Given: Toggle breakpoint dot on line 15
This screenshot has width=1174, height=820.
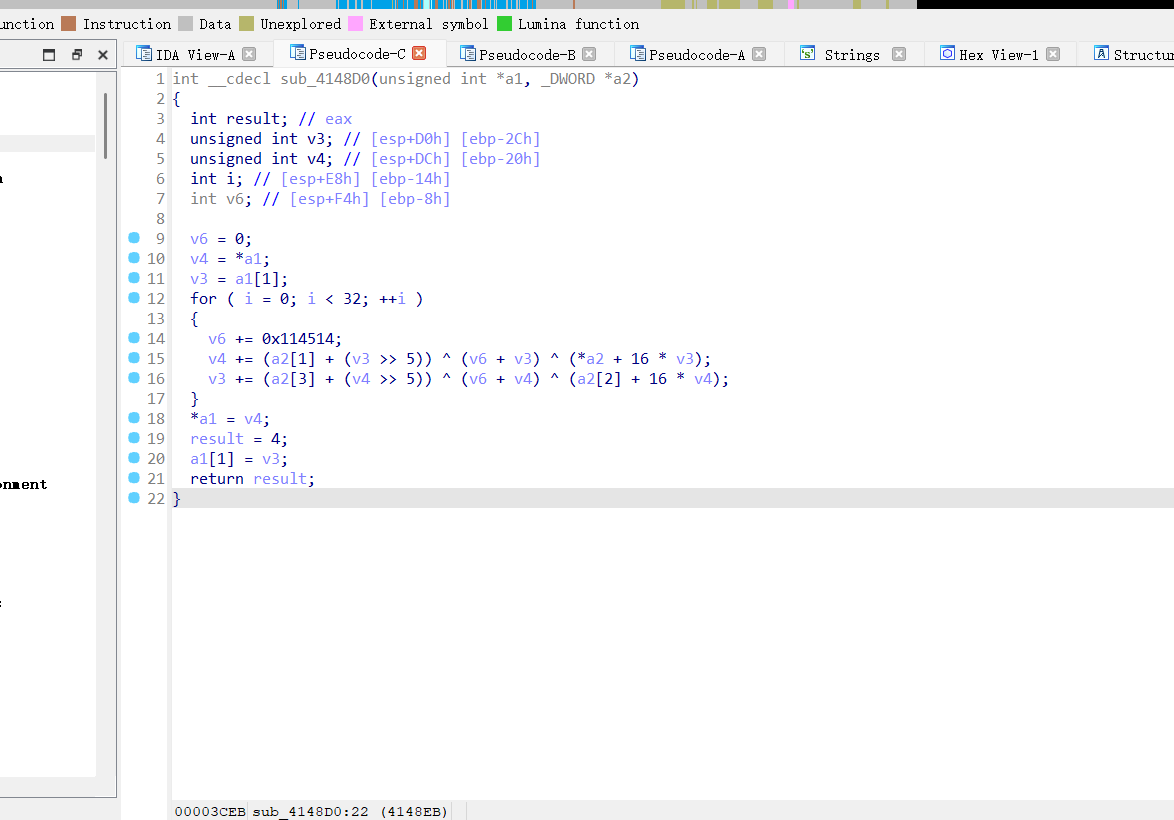Looking at the screenshot, I should pos(134,357).
